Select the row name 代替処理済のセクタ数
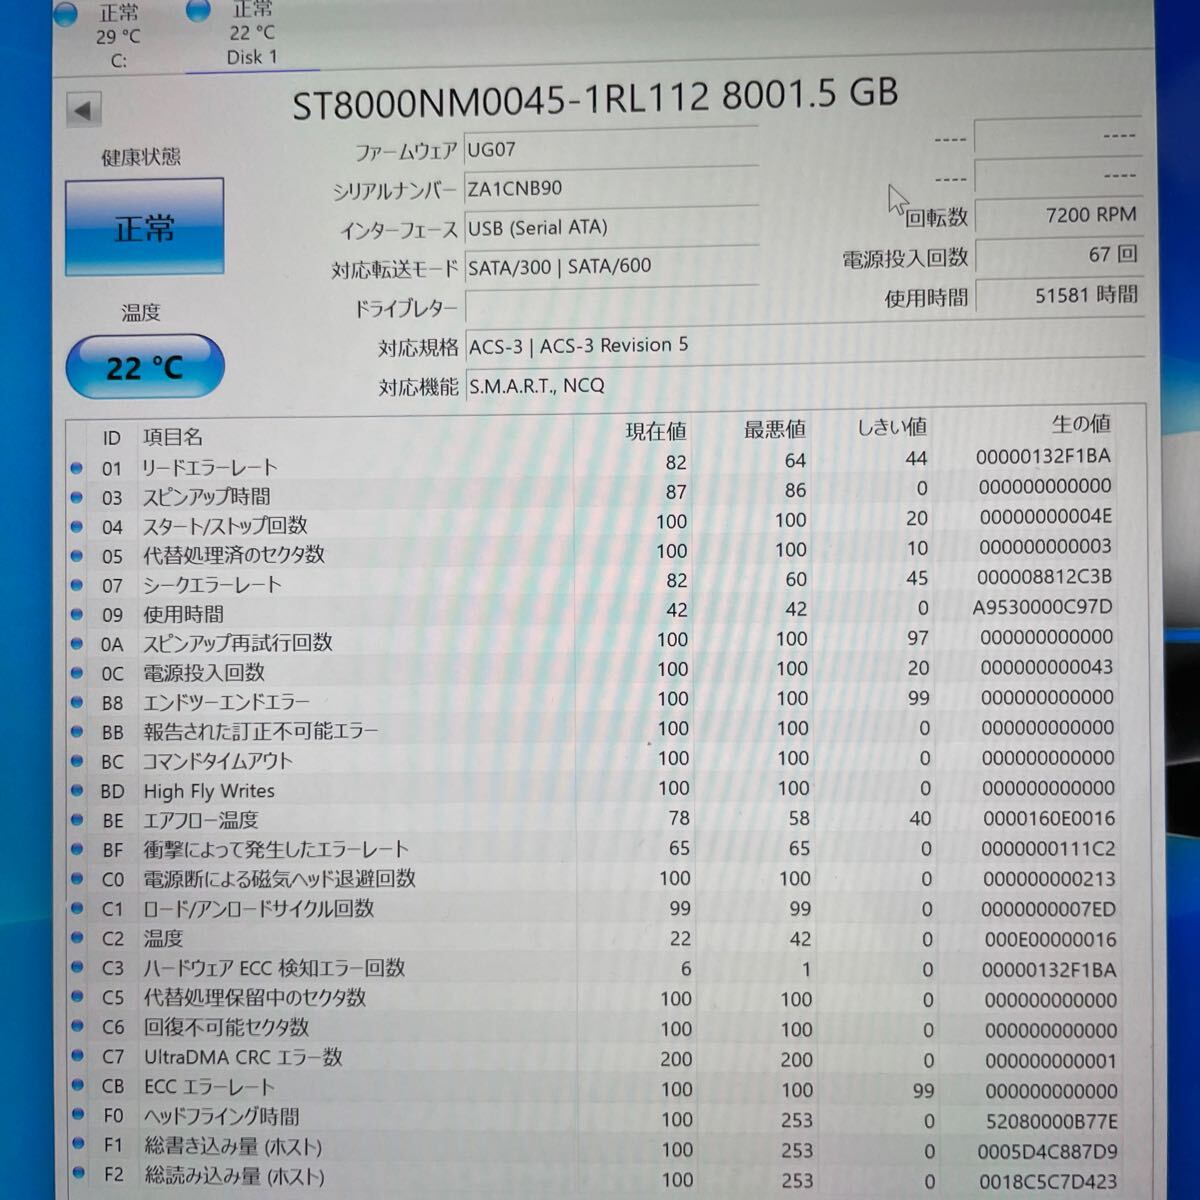 coord(234,555)
